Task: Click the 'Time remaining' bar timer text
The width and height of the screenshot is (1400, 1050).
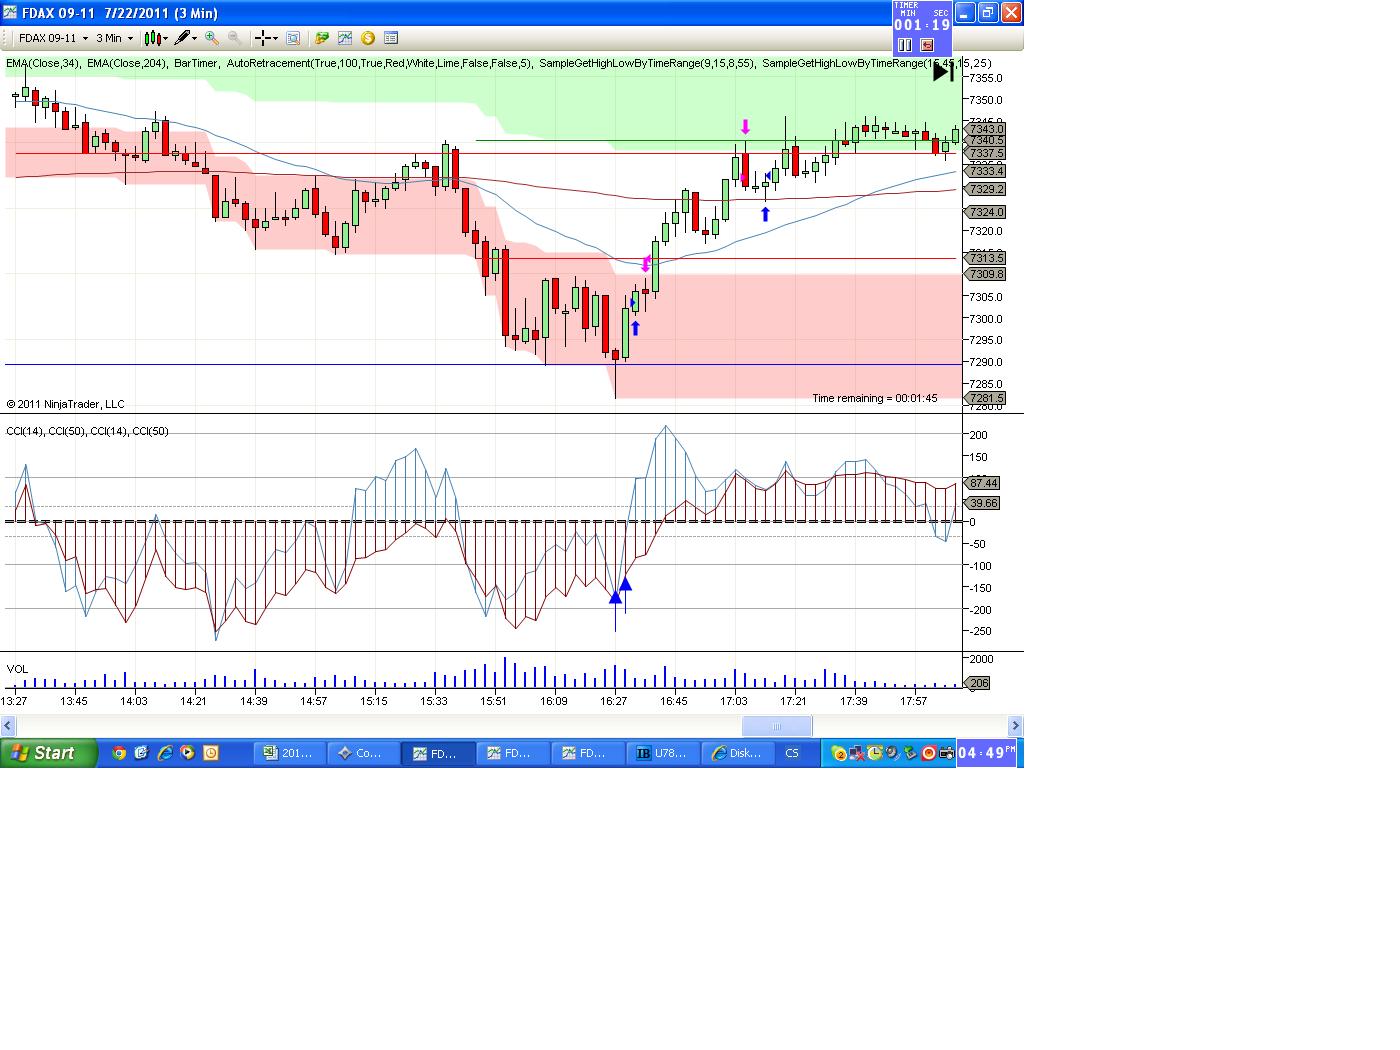Action: [x=875, y=398]
